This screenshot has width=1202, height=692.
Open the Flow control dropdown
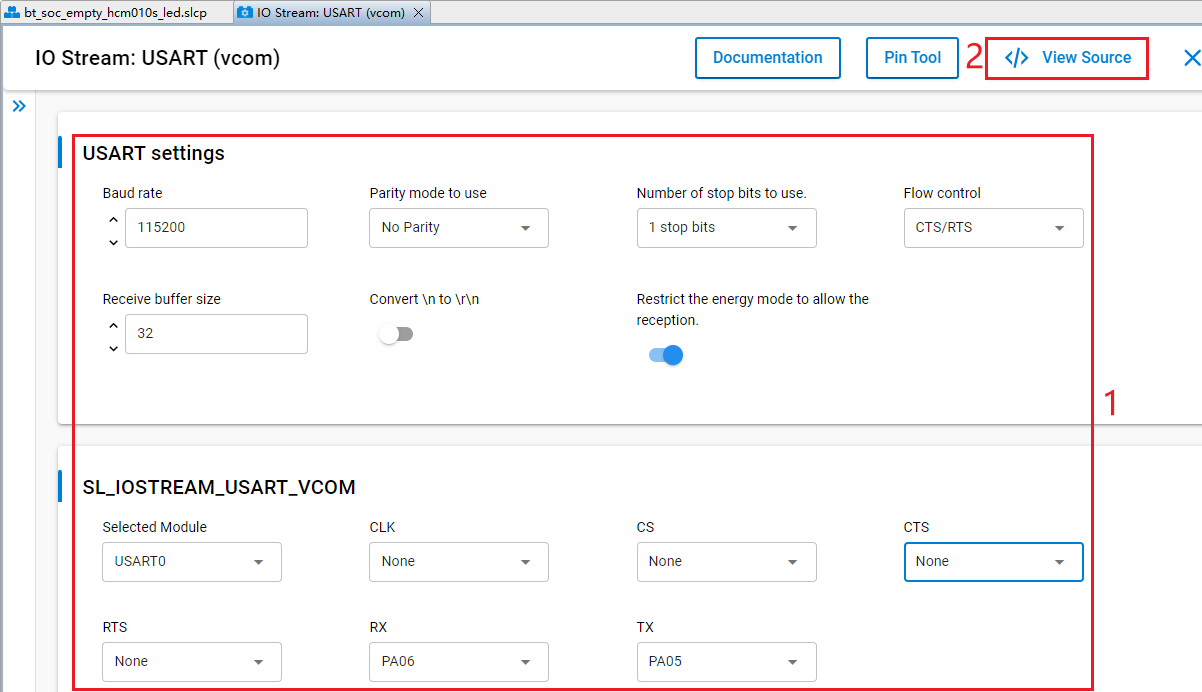tap(993, 228)
